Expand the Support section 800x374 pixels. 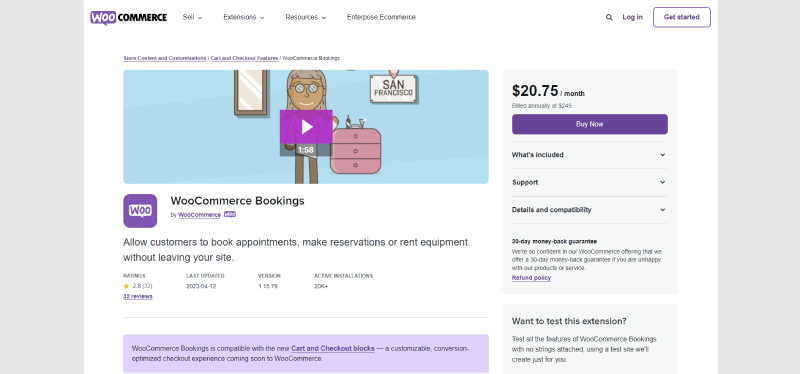[590, 182]
